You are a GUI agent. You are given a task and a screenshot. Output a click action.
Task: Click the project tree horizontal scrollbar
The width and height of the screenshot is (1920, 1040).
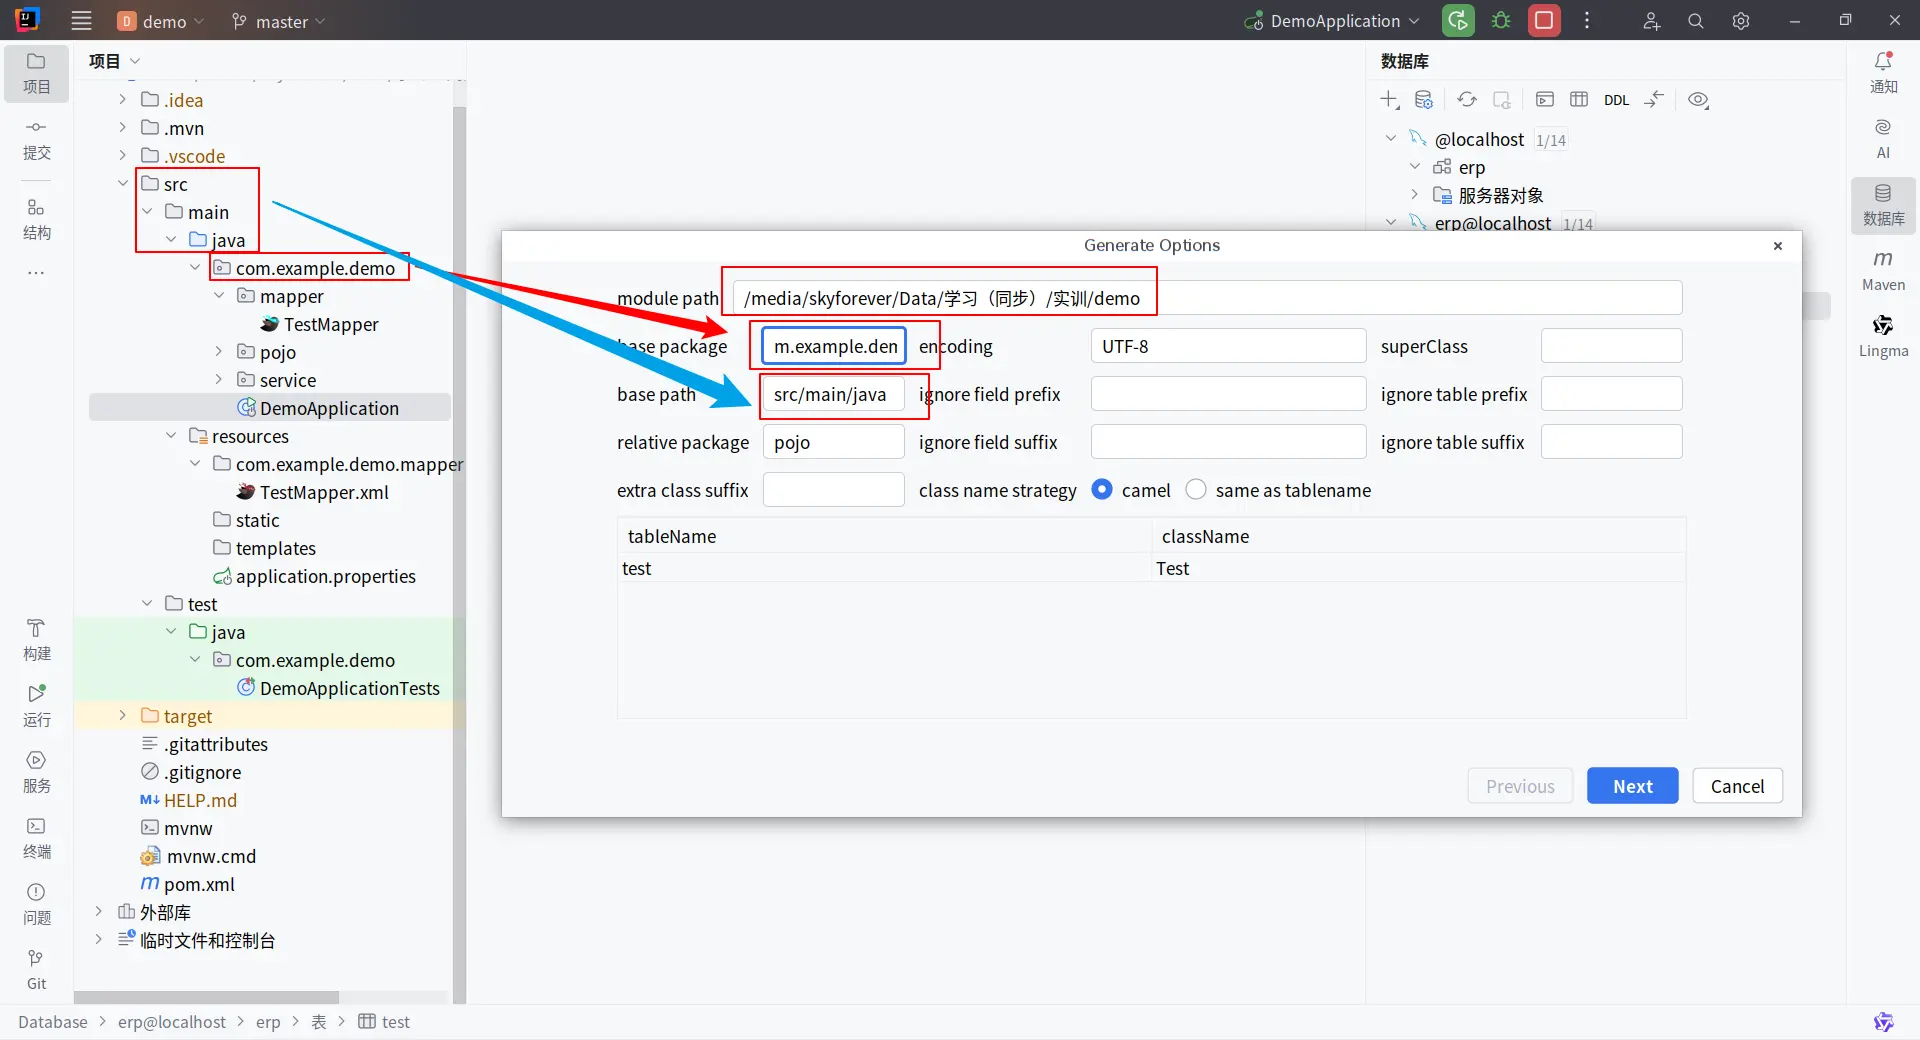click(x=206, y=997)
